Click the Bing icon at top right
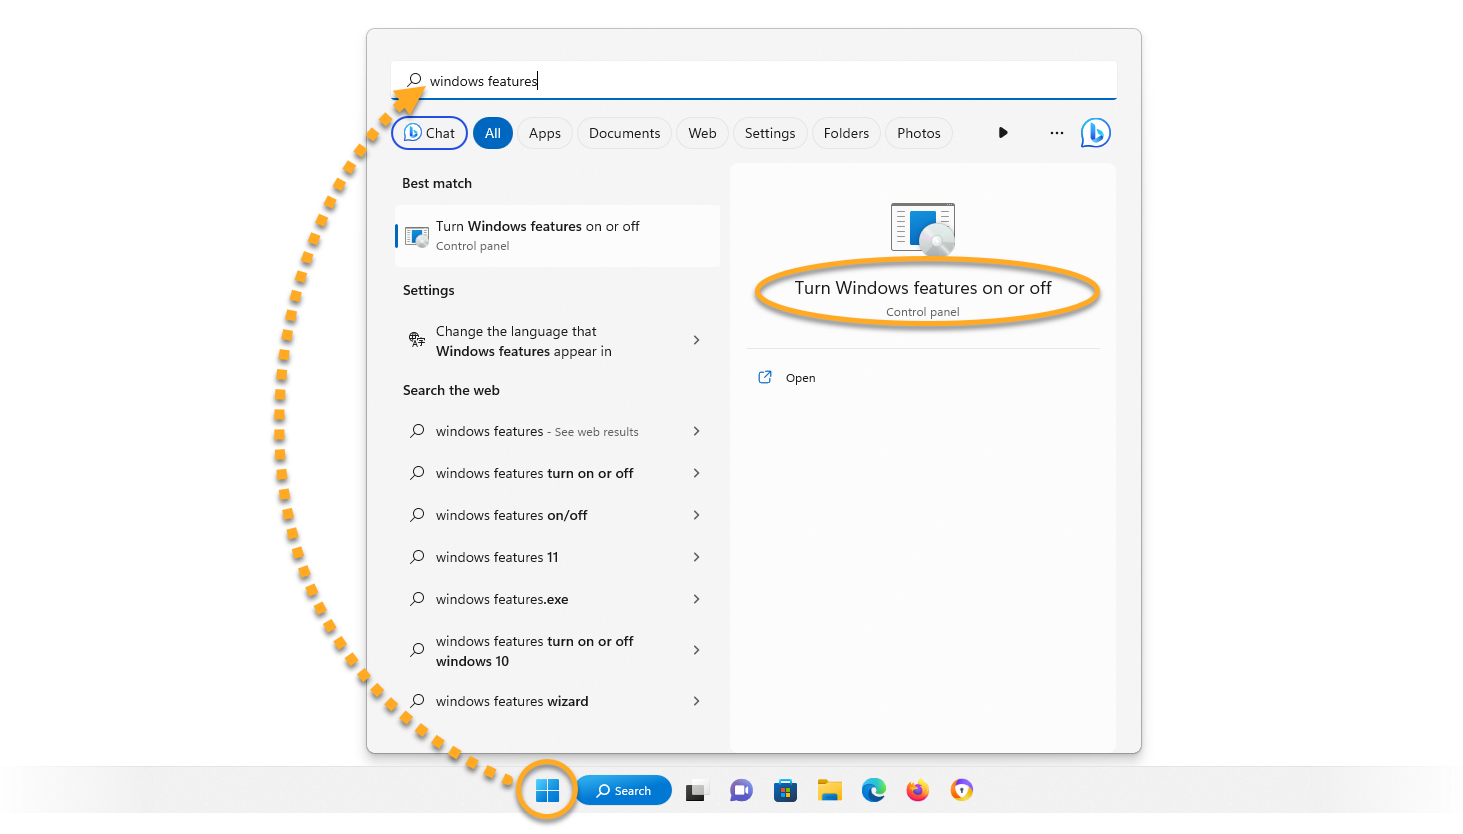1463x834 pixels. click(1095, 133)
